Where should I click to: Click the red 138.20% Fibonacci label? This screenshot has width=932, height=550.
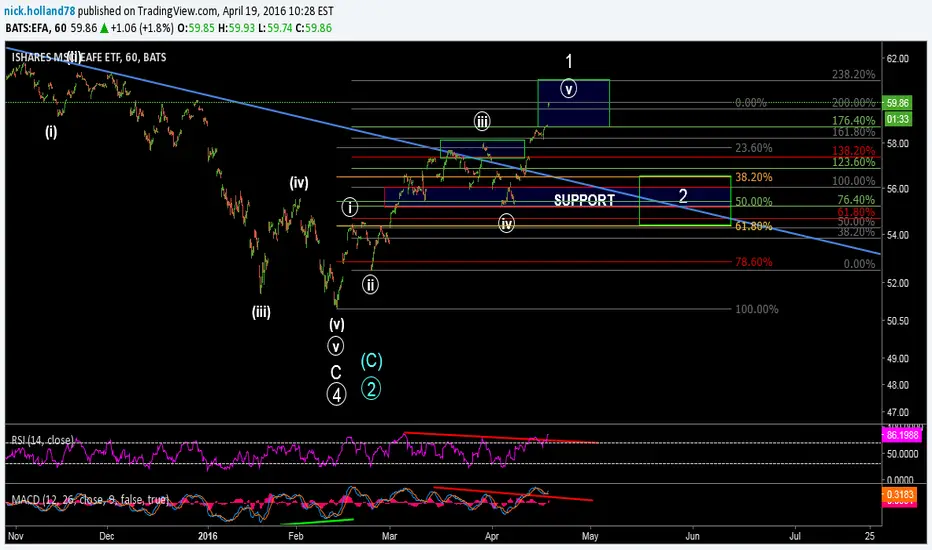pyautogui.click(x=854, y=150)
